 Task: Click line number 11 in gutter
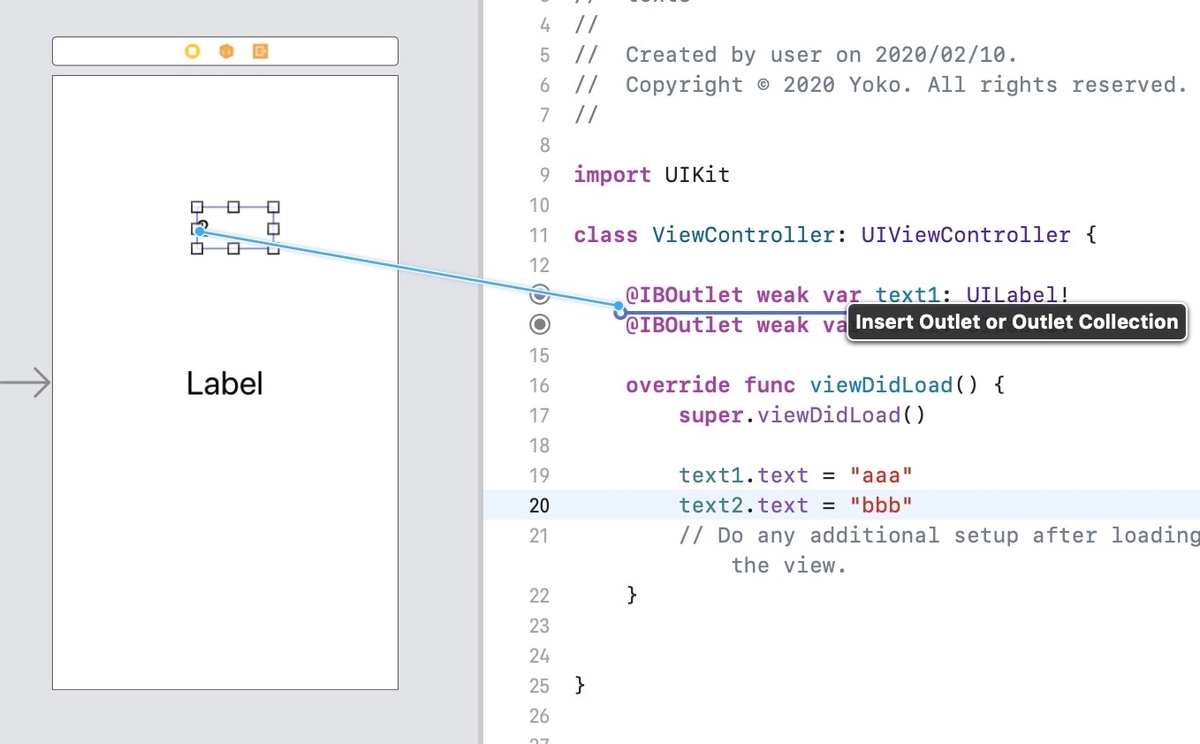coord(539,236)
